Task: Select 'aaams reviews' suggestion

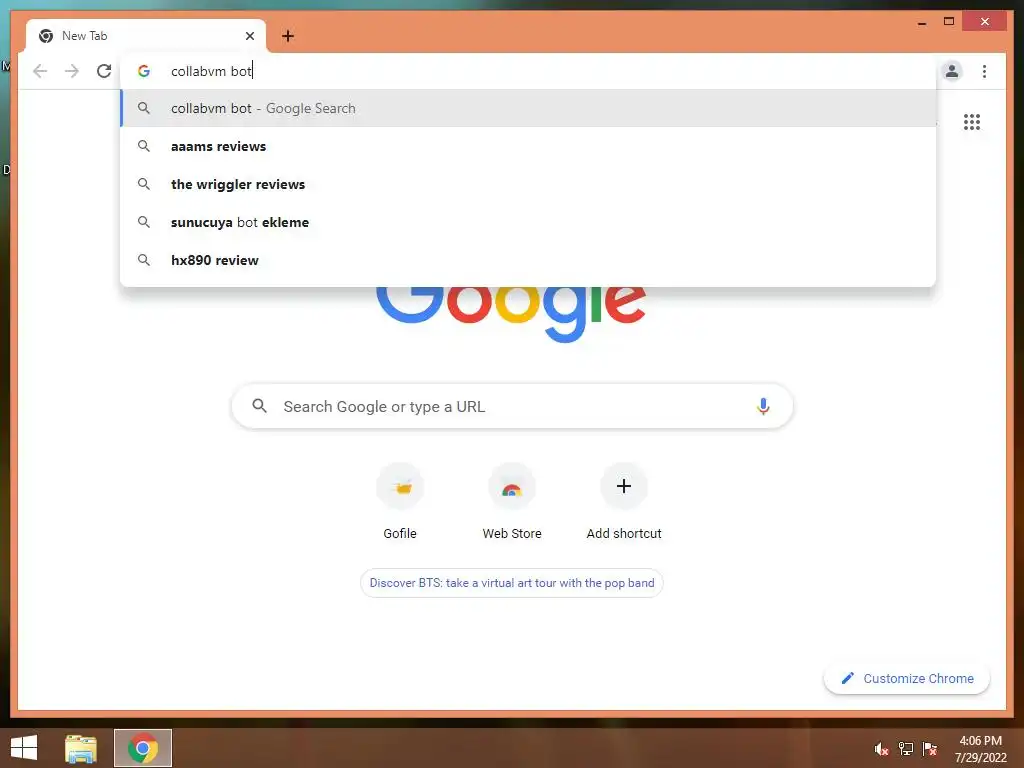Action: coord(528,146)
